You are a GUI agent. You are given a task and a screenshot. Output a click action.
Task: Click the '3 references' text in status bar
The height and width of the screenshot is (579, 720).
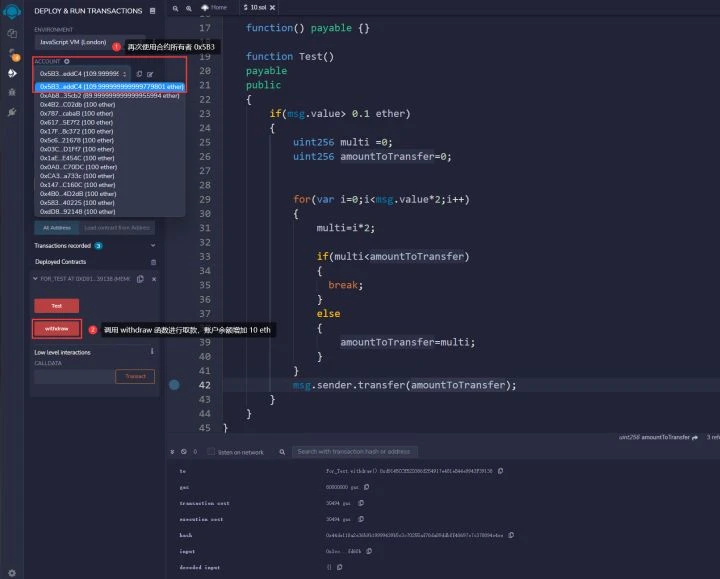pos(713,438)
